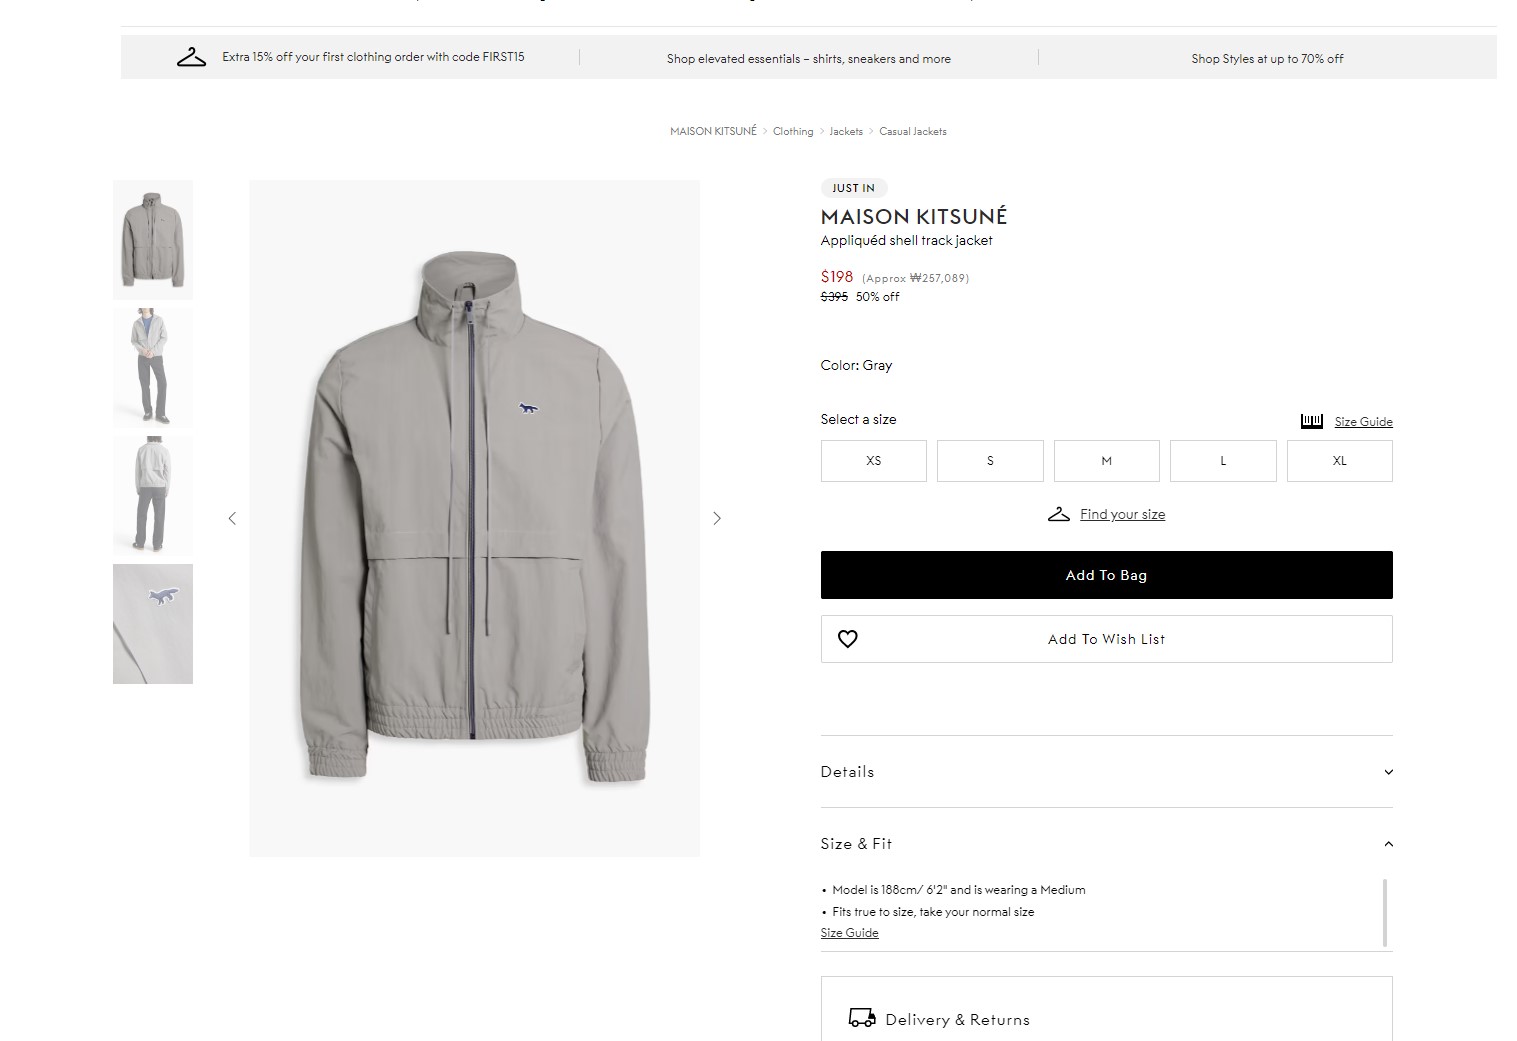
Task: Select size M
Action: (x=1106, y=461)
